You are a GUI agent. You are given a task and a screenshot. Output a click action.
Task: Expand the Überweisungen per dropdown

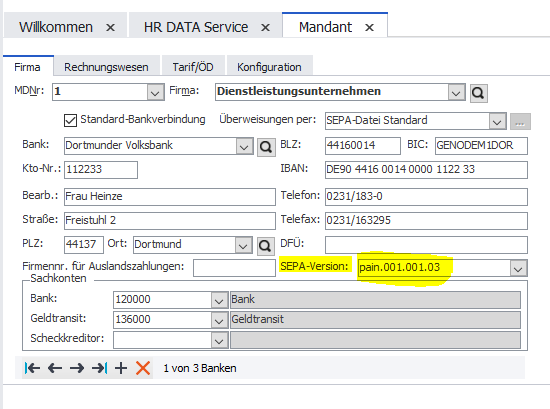coord(497,121)
